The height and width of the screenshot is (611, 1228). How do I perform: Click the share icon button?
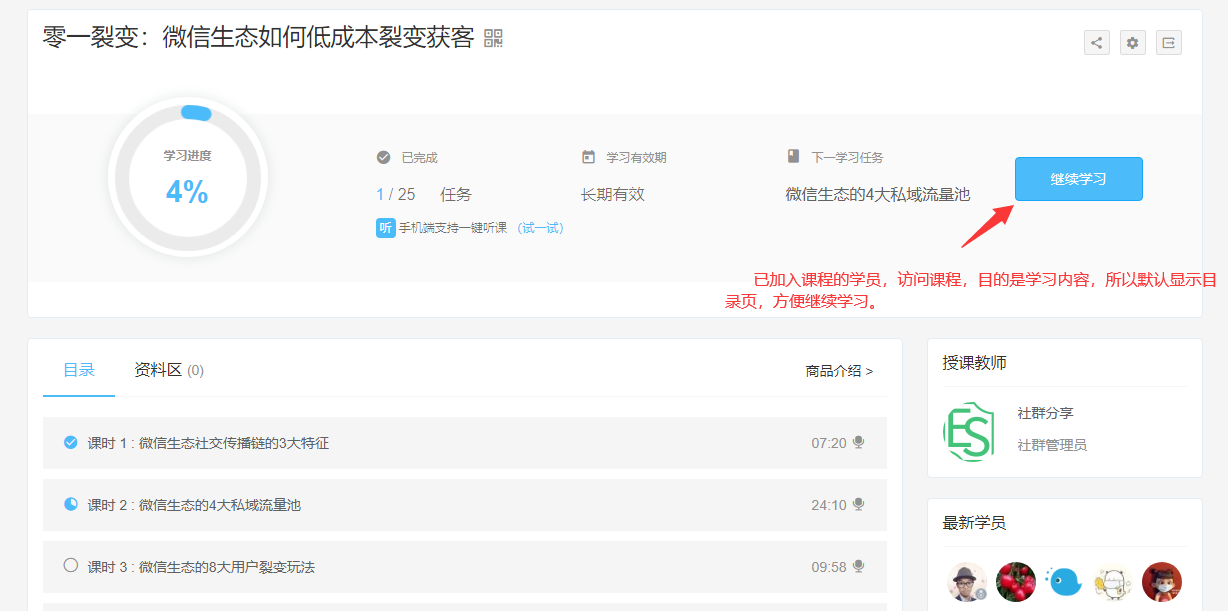coord(1097,43)
